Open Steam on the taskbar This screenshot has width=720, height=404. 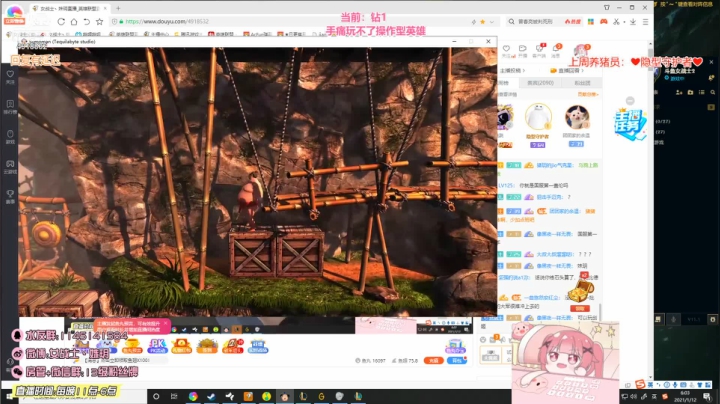coord(211,396)
